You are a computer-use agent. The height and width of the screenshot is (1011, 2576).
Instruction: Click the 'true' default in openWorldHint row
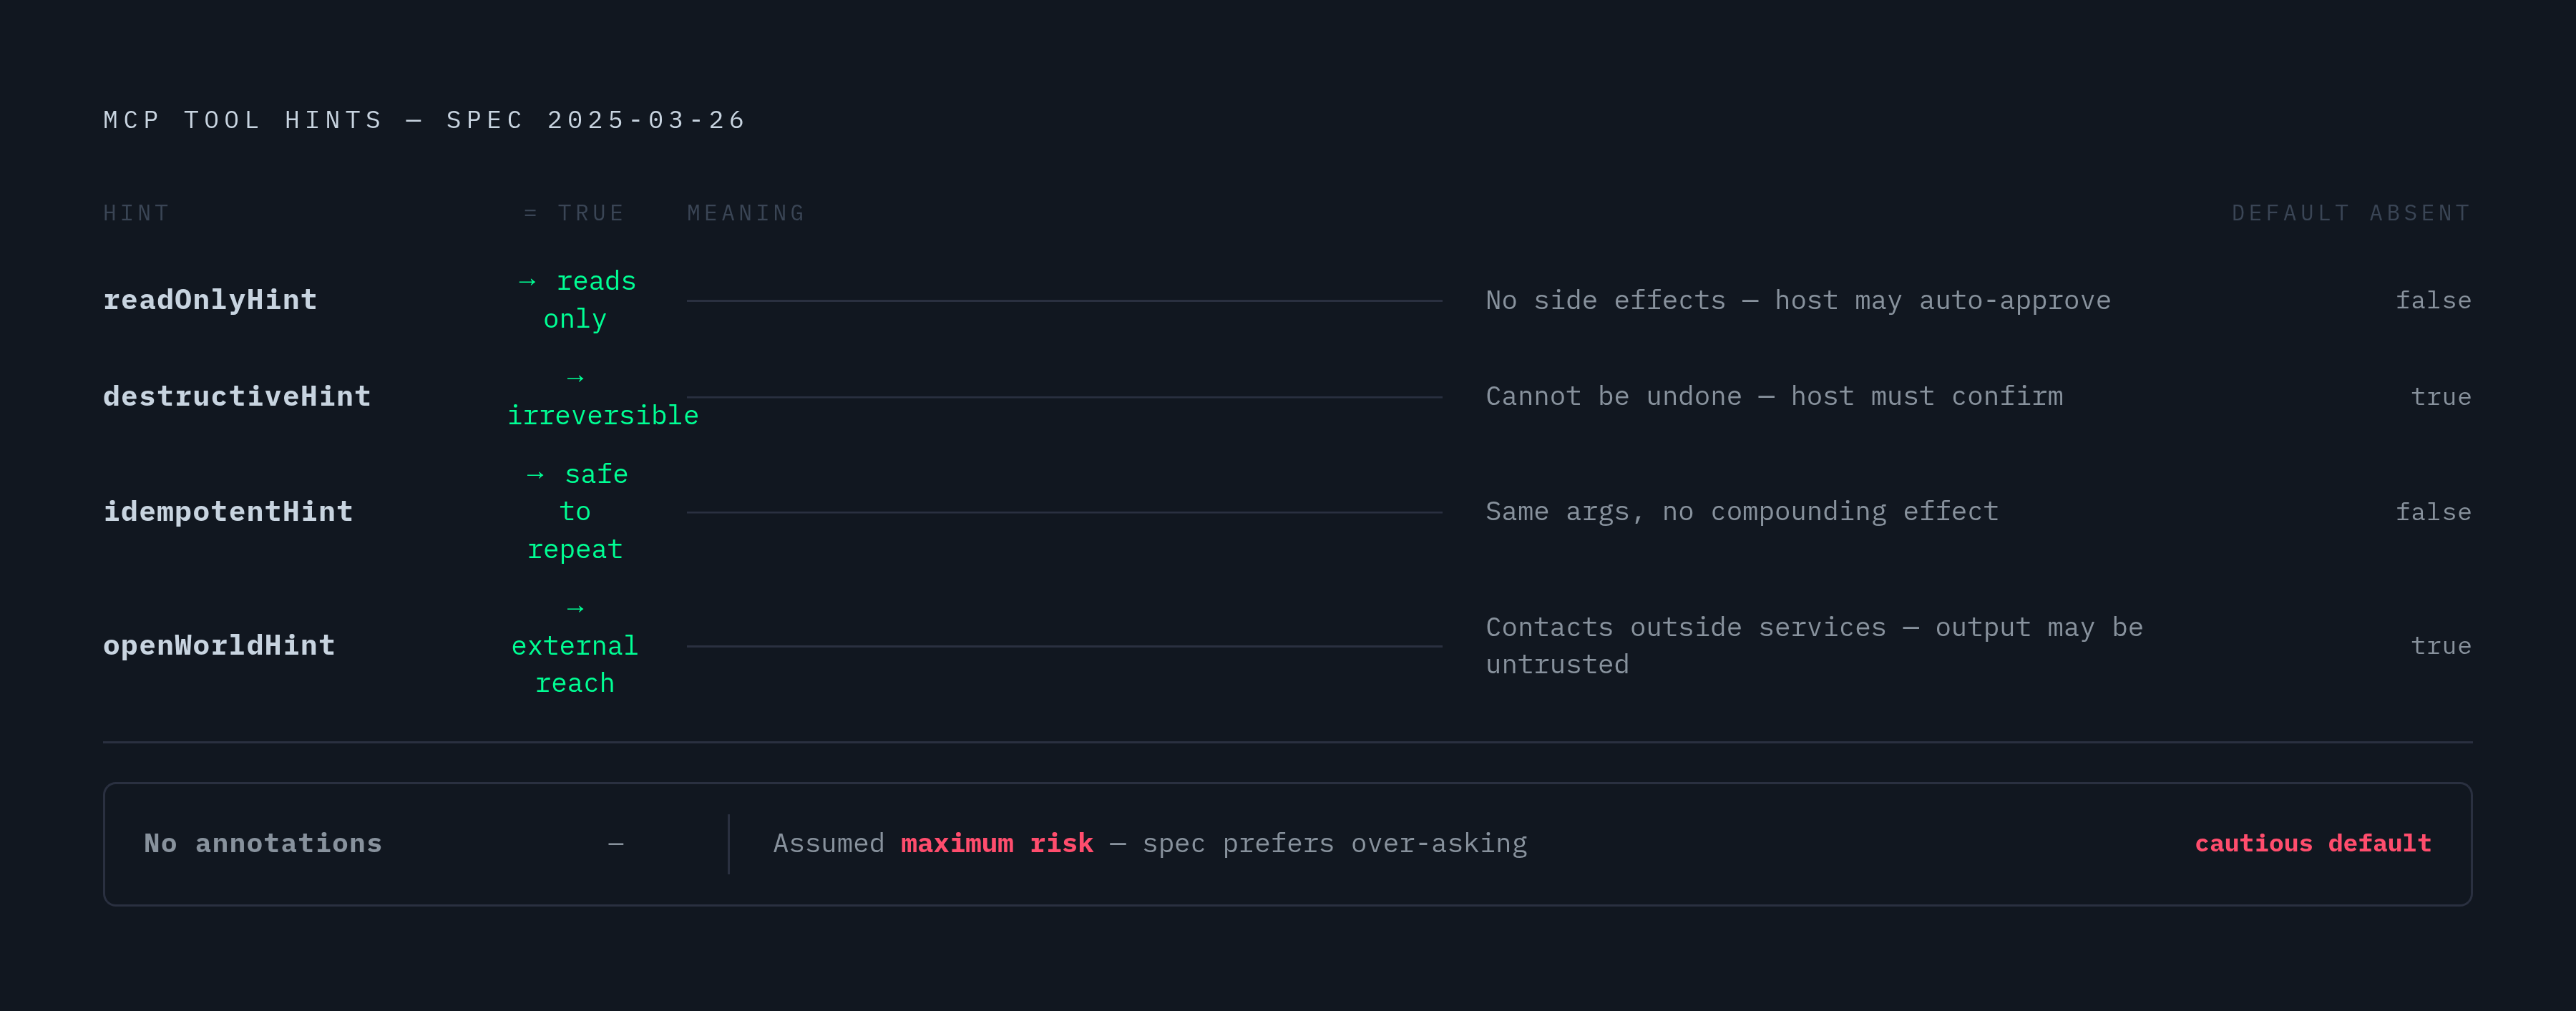click(2441, 646)
